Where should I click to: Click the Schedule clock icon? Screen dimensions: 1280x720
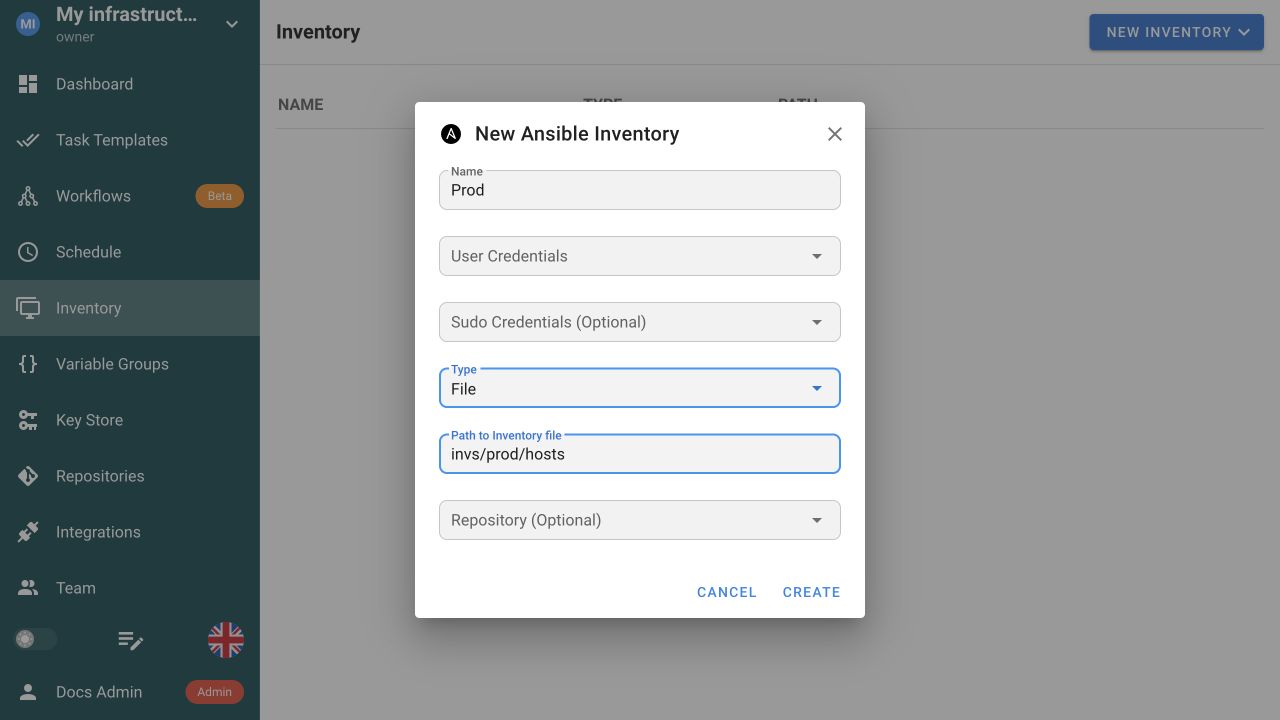(28, 252)
